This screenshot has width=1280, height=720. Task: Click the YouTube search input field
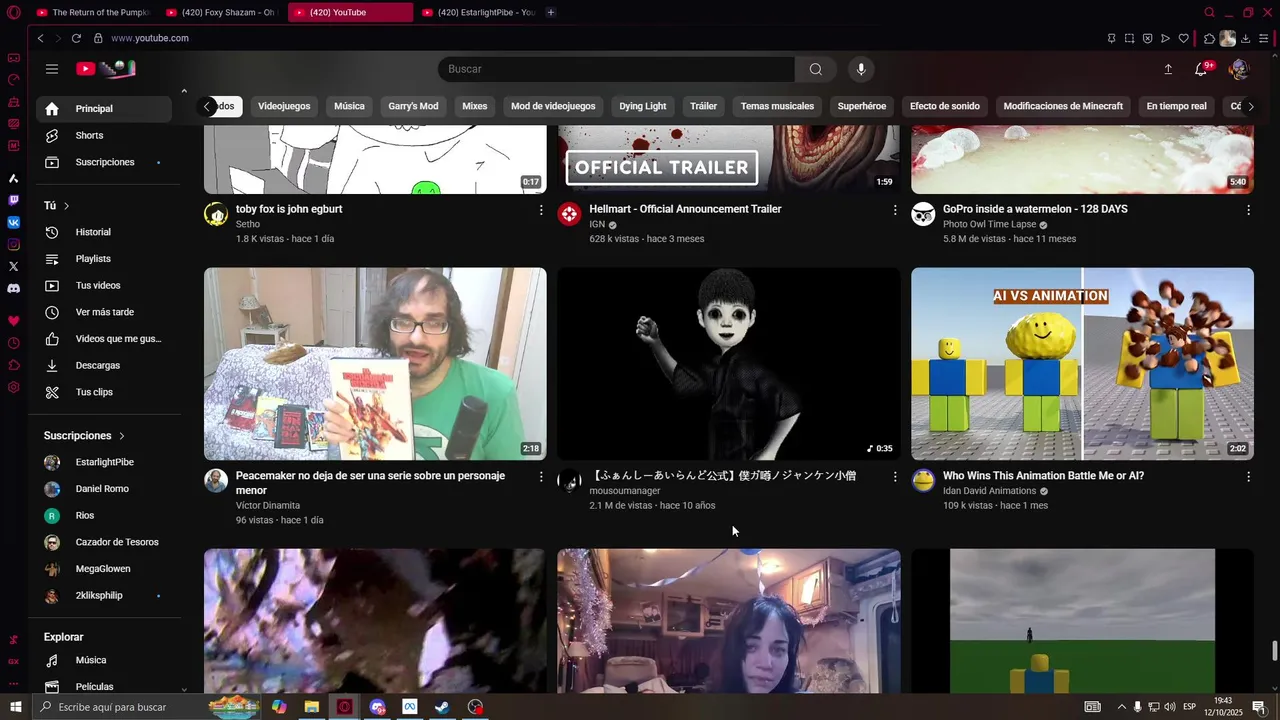(x=617, y=69)
